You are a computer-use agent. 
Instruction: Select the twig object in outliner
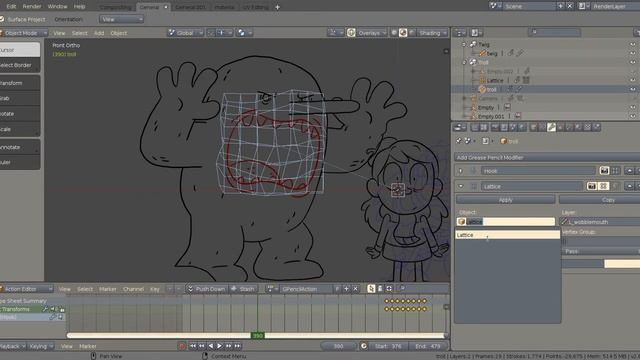[492, 53]
